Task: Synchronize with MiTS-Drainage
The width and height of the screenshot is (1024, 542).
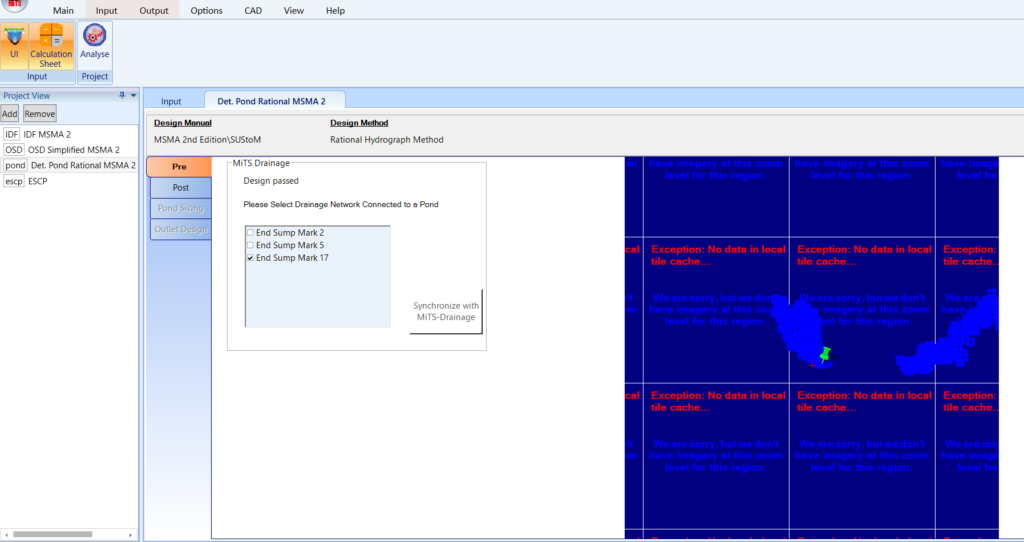Action: [446, 311]
